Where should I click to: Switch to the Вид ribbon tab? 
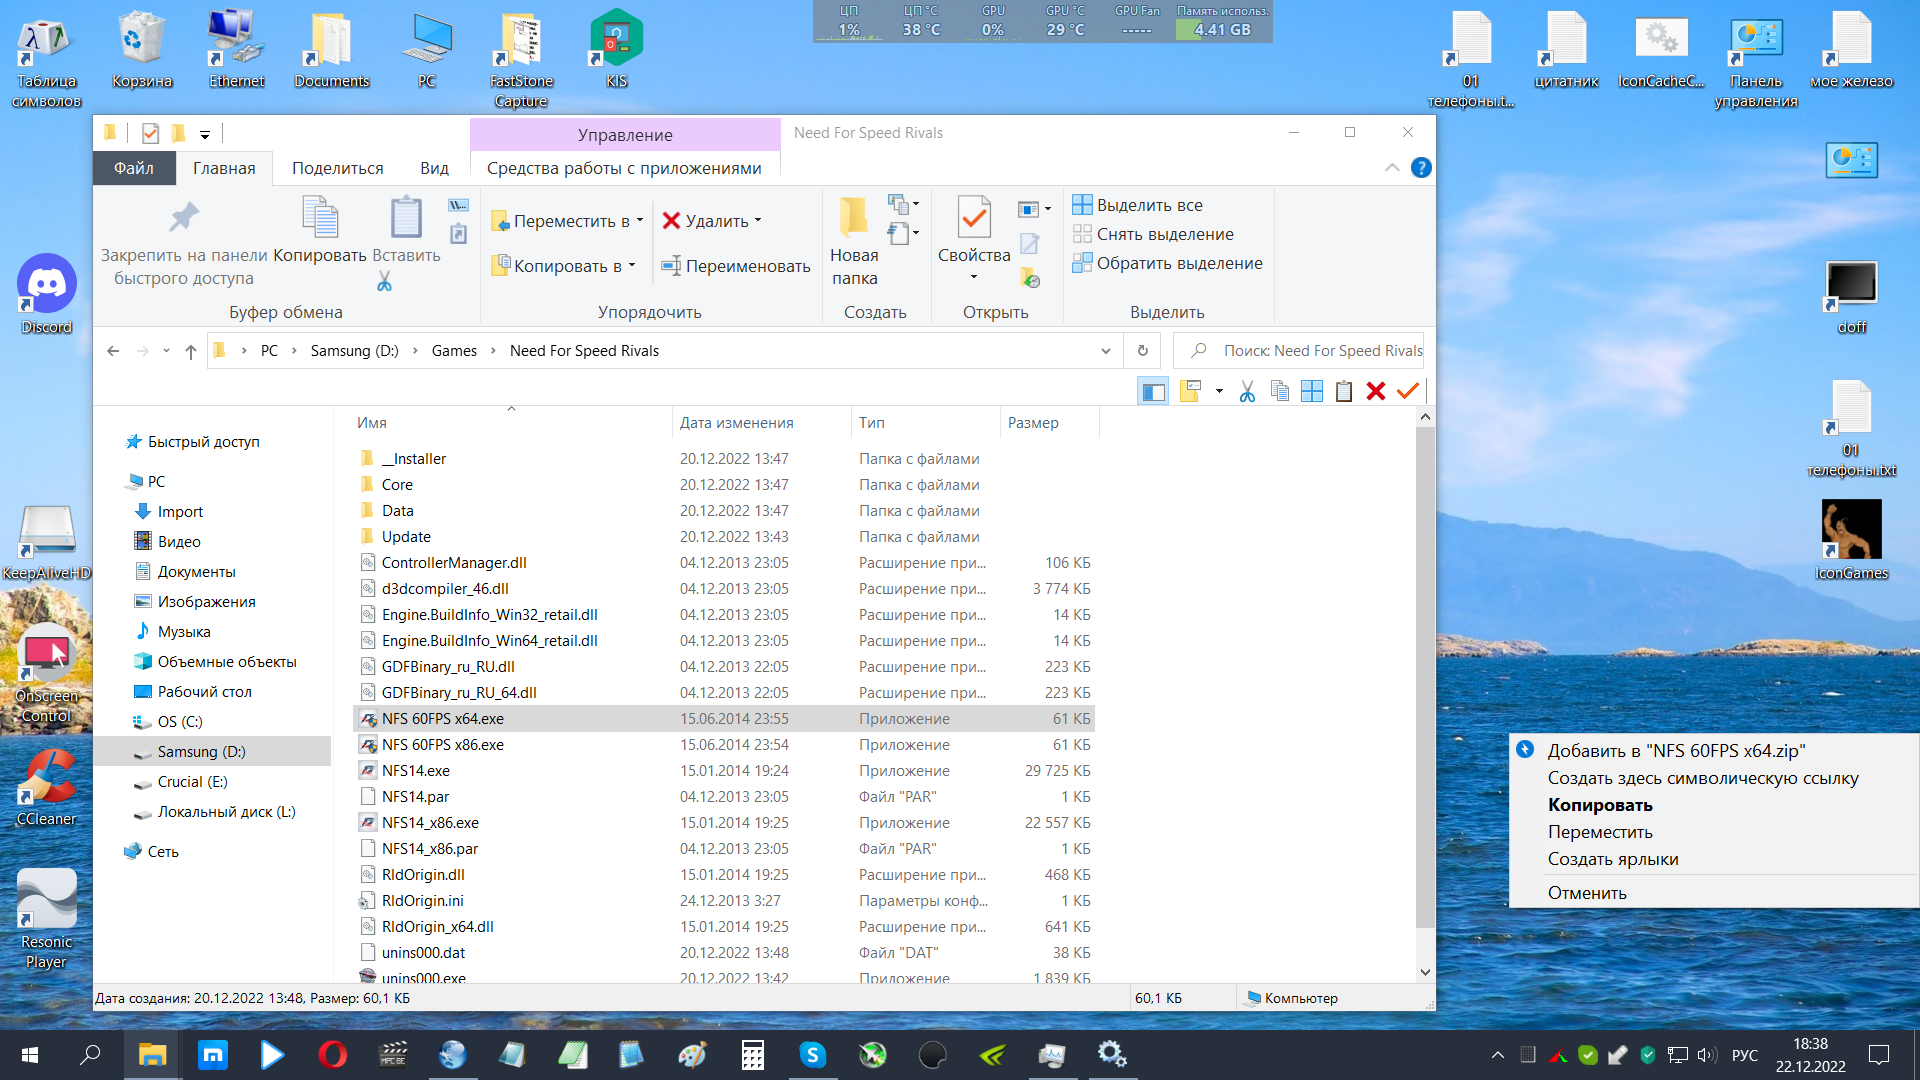coord(434,168)
